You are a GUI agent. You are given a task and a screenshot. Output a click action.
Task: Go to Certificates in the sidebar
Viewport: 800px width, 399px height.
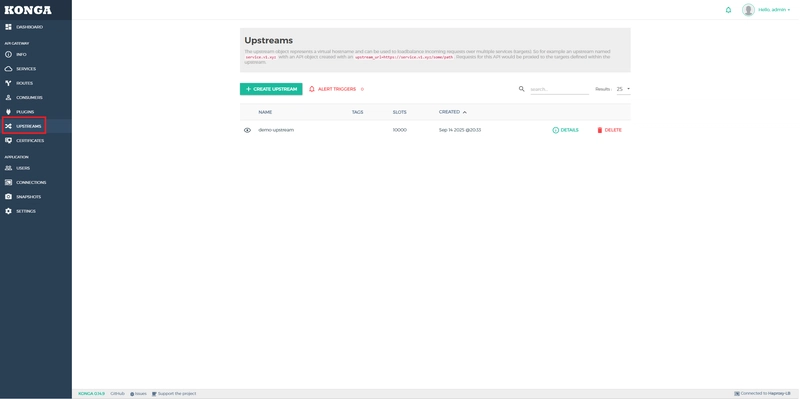(30, 140)
